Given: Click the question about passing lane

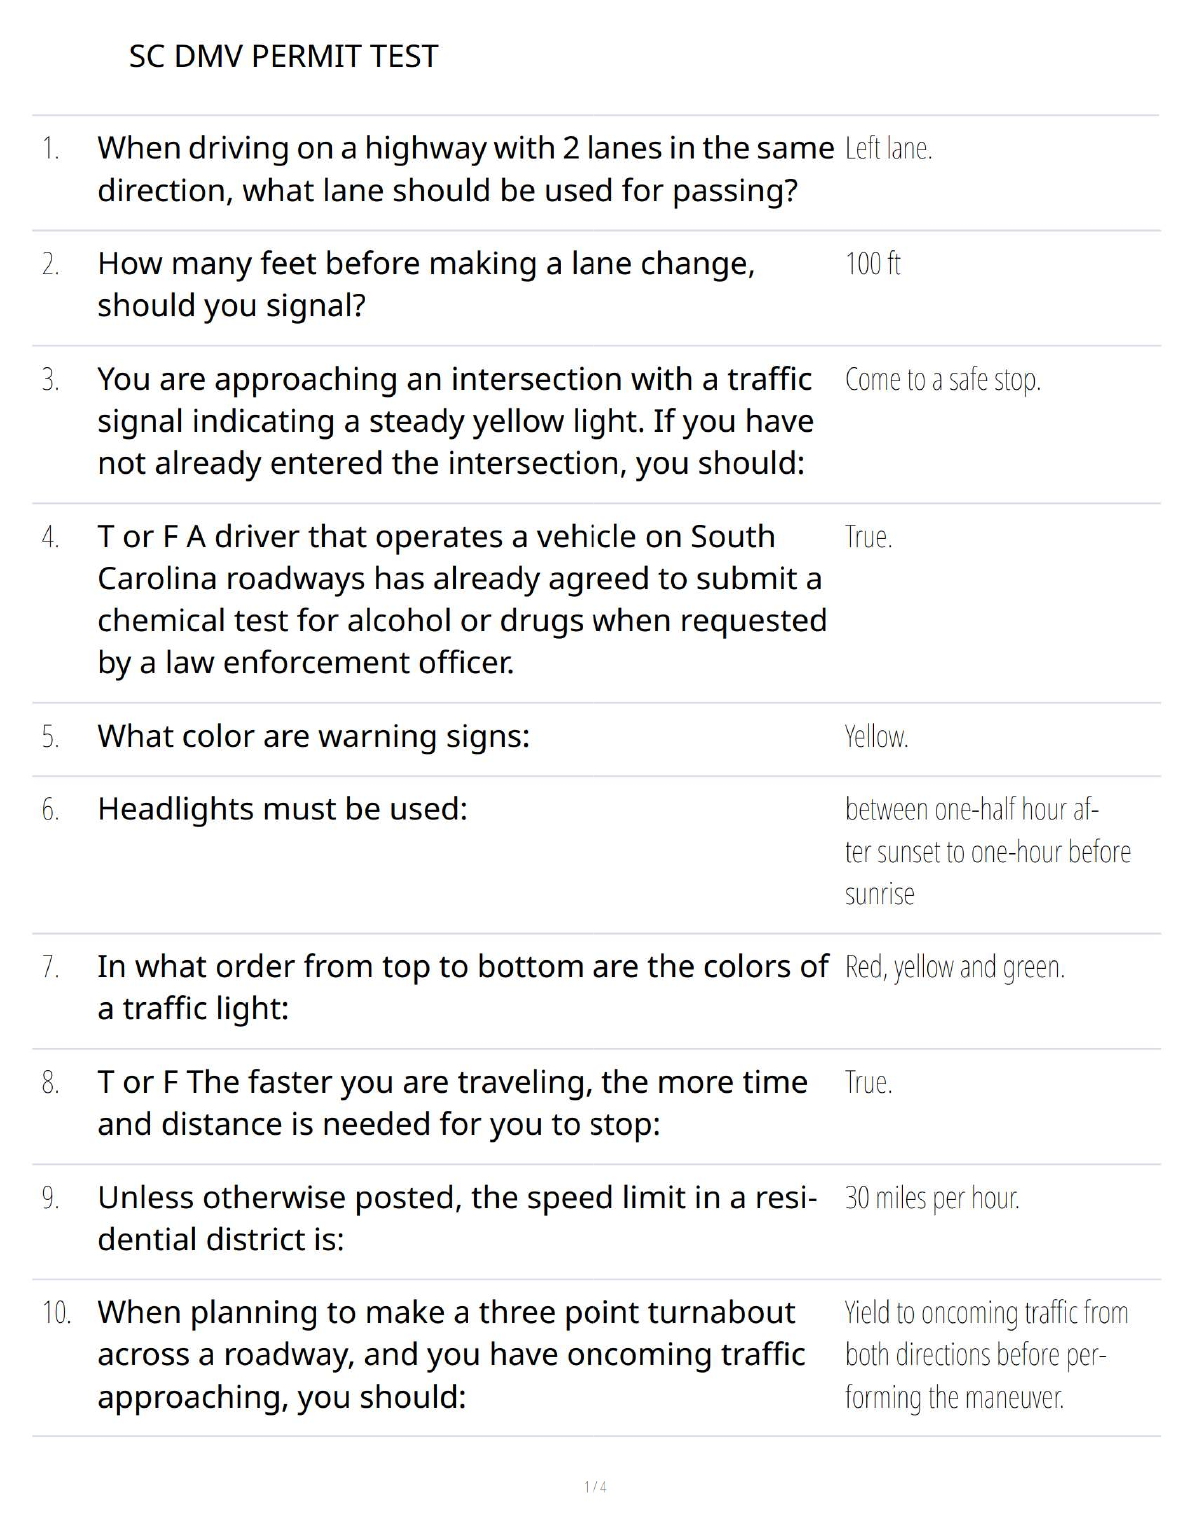Looking at the screenshot, I should click(x=464, y=169).
